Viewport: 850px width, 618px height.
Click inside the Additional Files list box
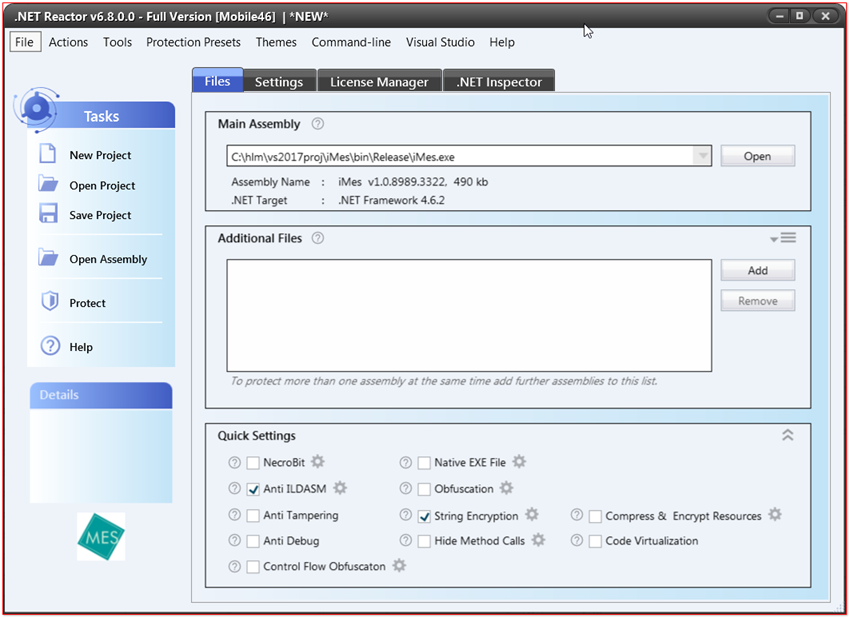(469, 316)
